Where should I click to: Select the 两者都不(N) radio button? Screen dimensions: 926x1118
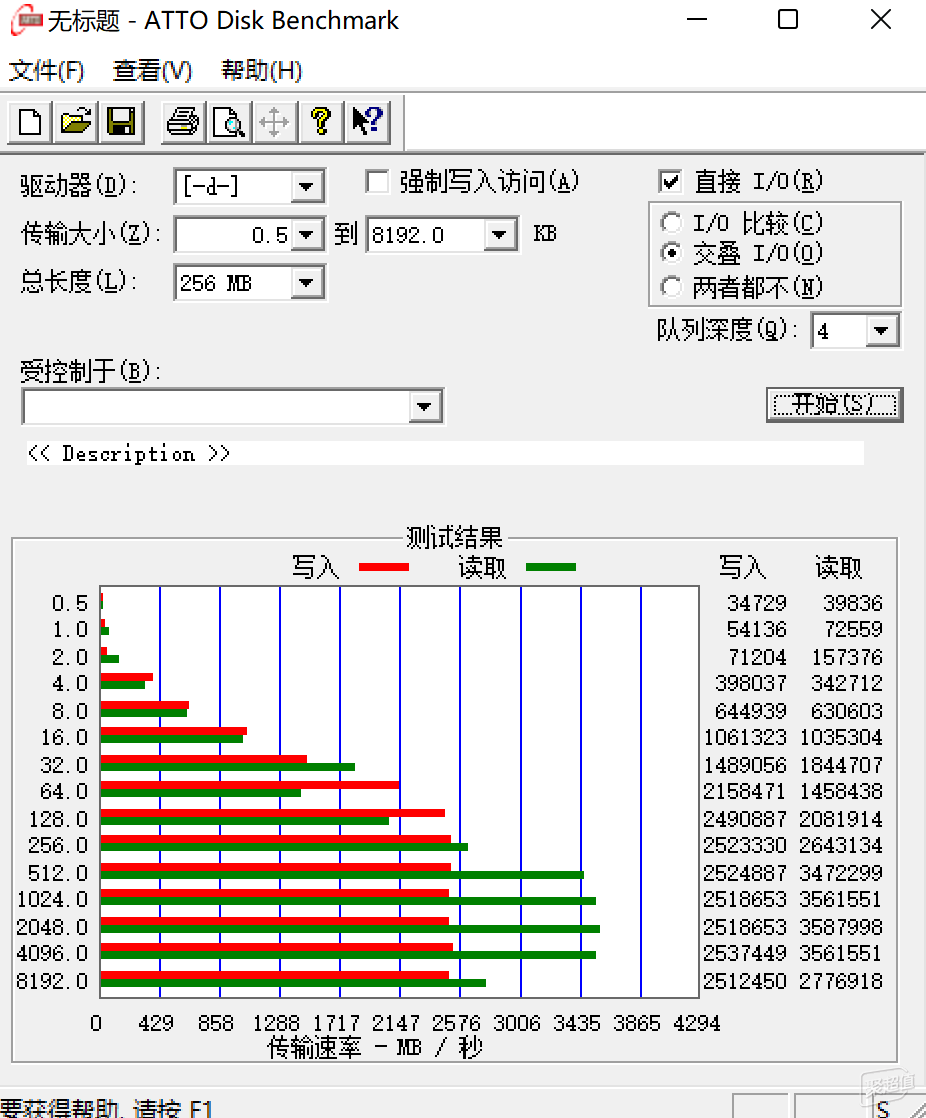(671, 287)
